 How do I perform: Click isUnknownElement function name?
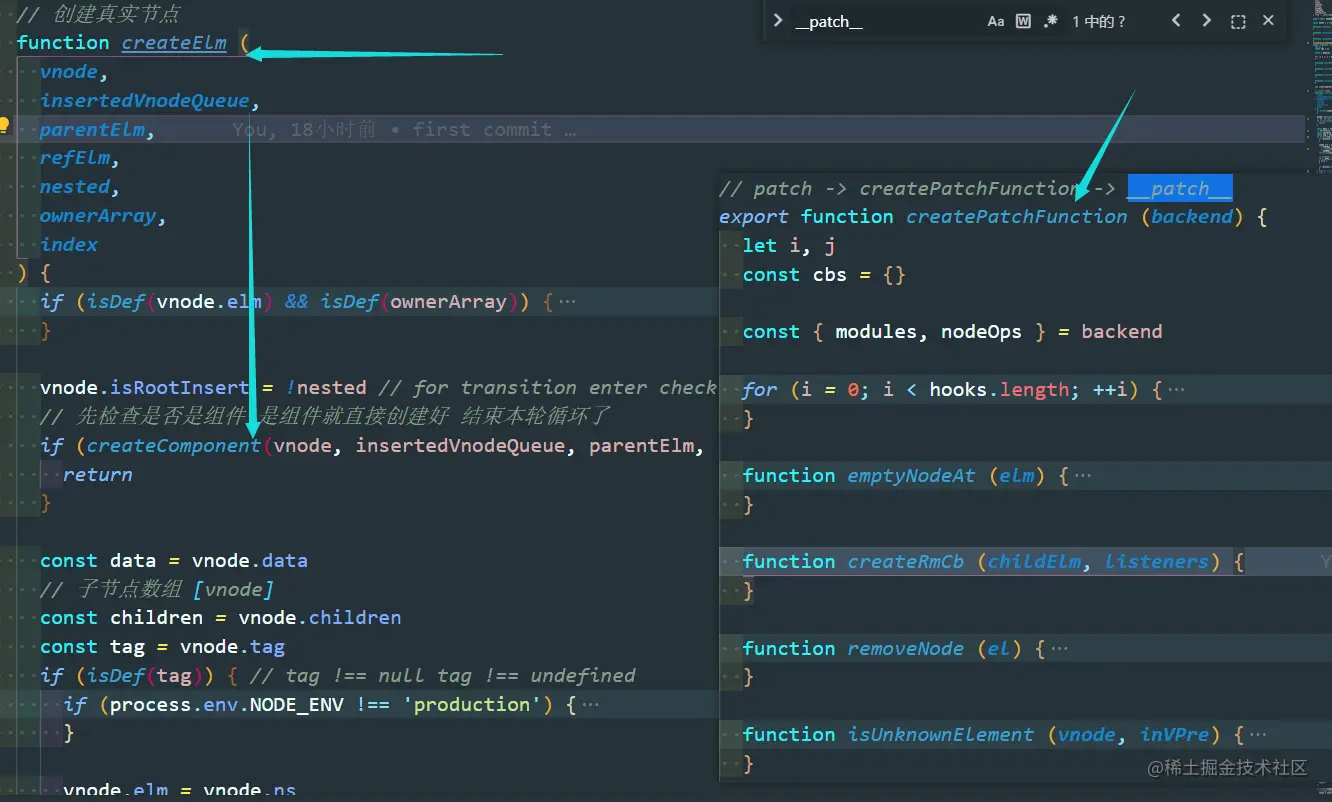[941, 735]
